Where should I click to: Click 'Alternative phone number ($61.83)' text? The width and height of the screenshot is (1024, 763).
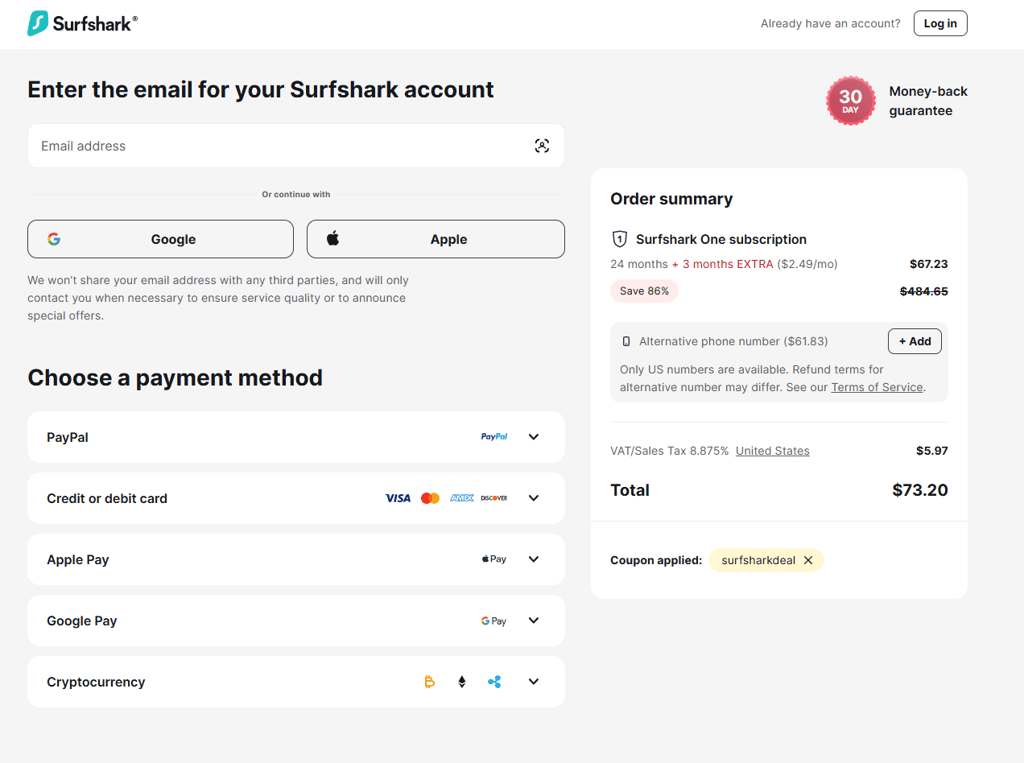733,341
